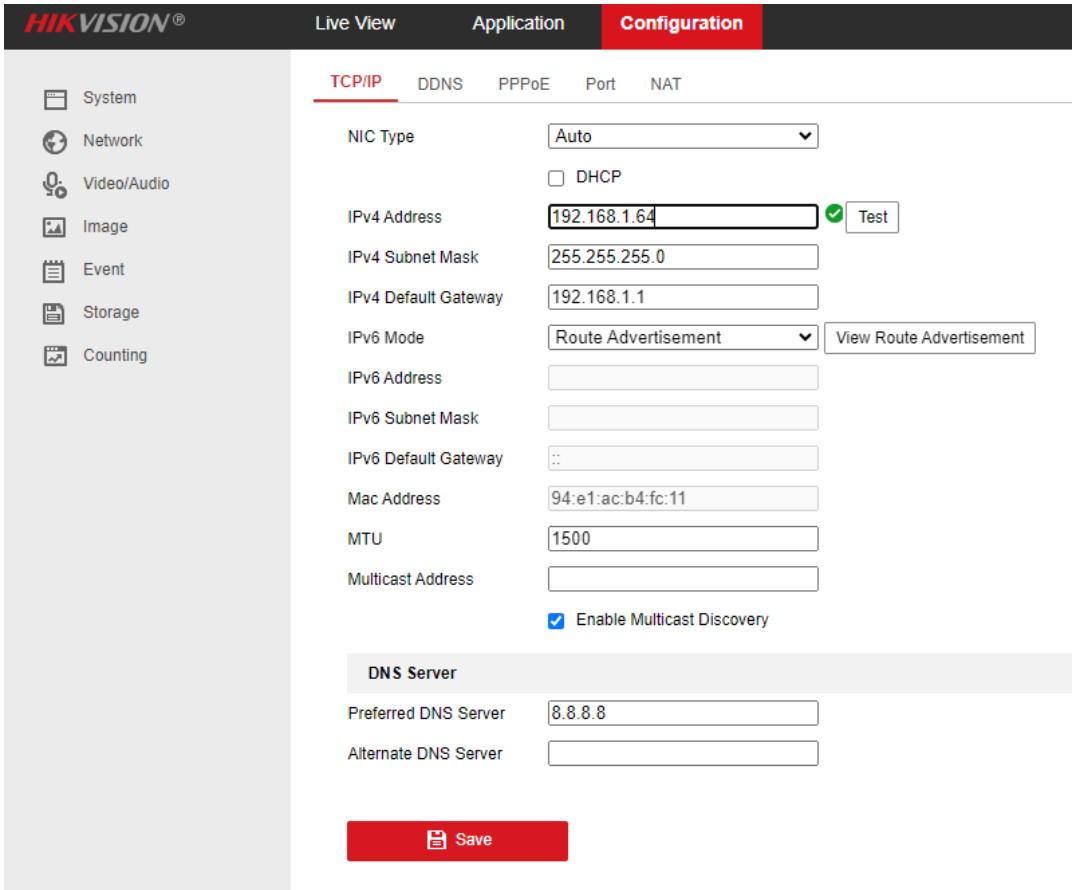Go to Live View menu
This screenshot has height=890, width=1078.
point(355,24)
